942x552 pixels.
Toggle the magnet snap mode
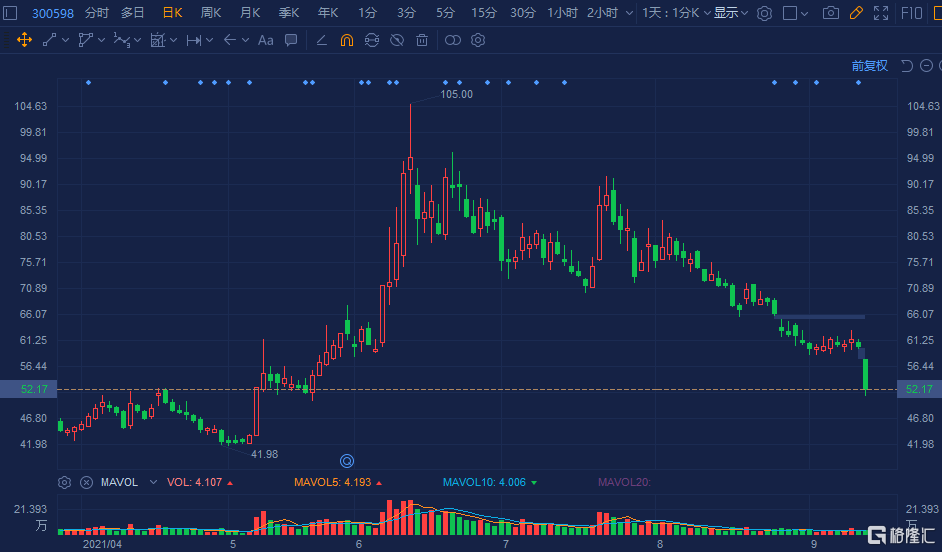347,40
